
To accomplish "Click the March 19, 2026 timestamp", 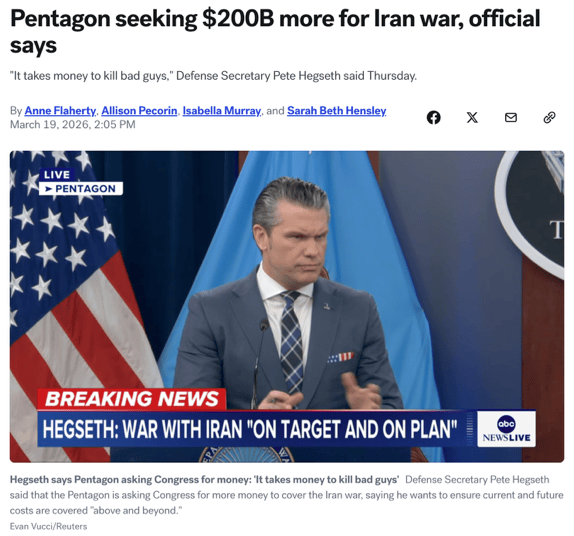I will (72, 125).
